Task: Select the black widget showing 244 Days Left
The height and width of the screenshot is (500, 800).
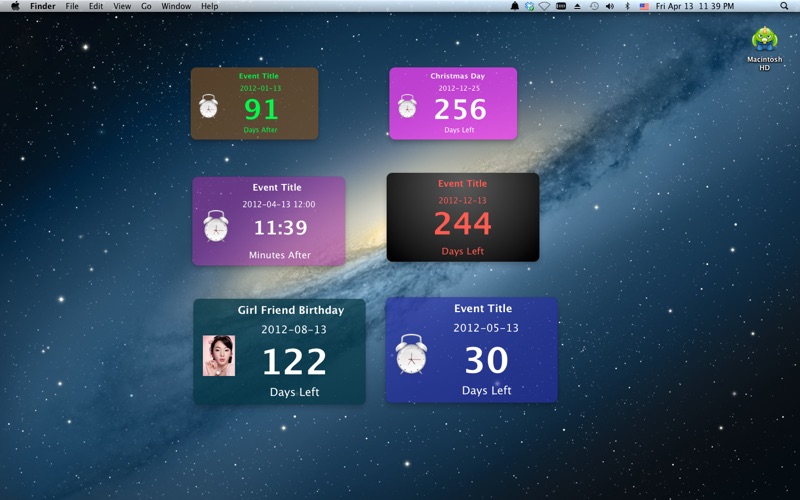Action: [462, 217]
